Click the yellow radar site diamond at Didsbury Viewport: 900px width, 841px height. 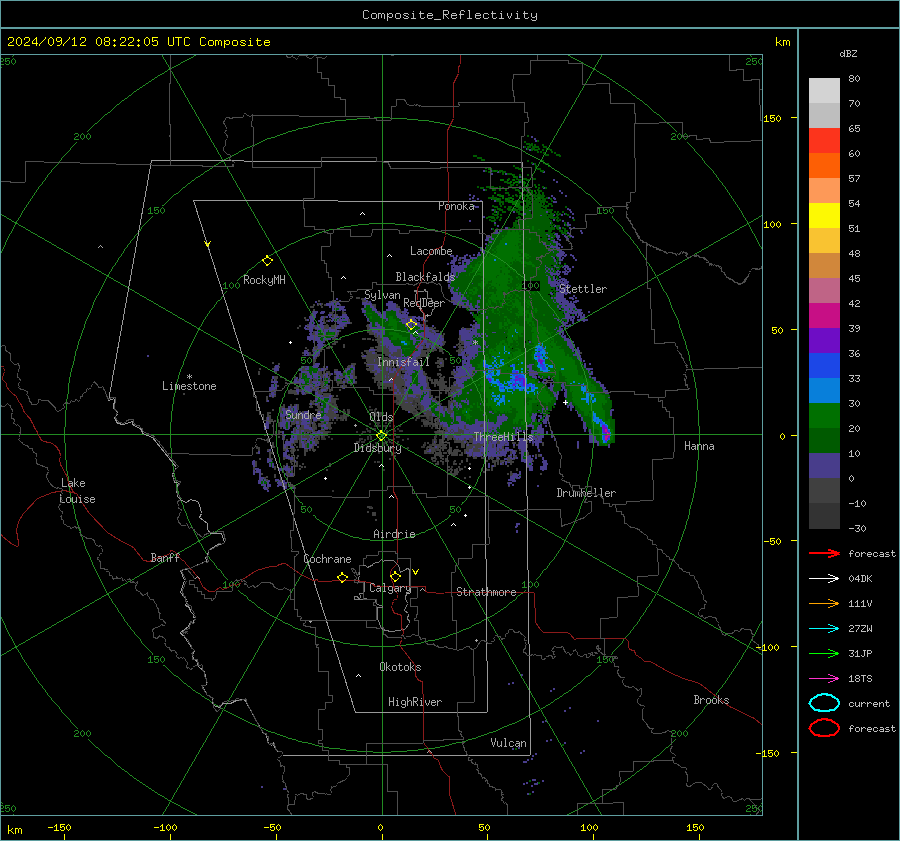coord(381,436)
